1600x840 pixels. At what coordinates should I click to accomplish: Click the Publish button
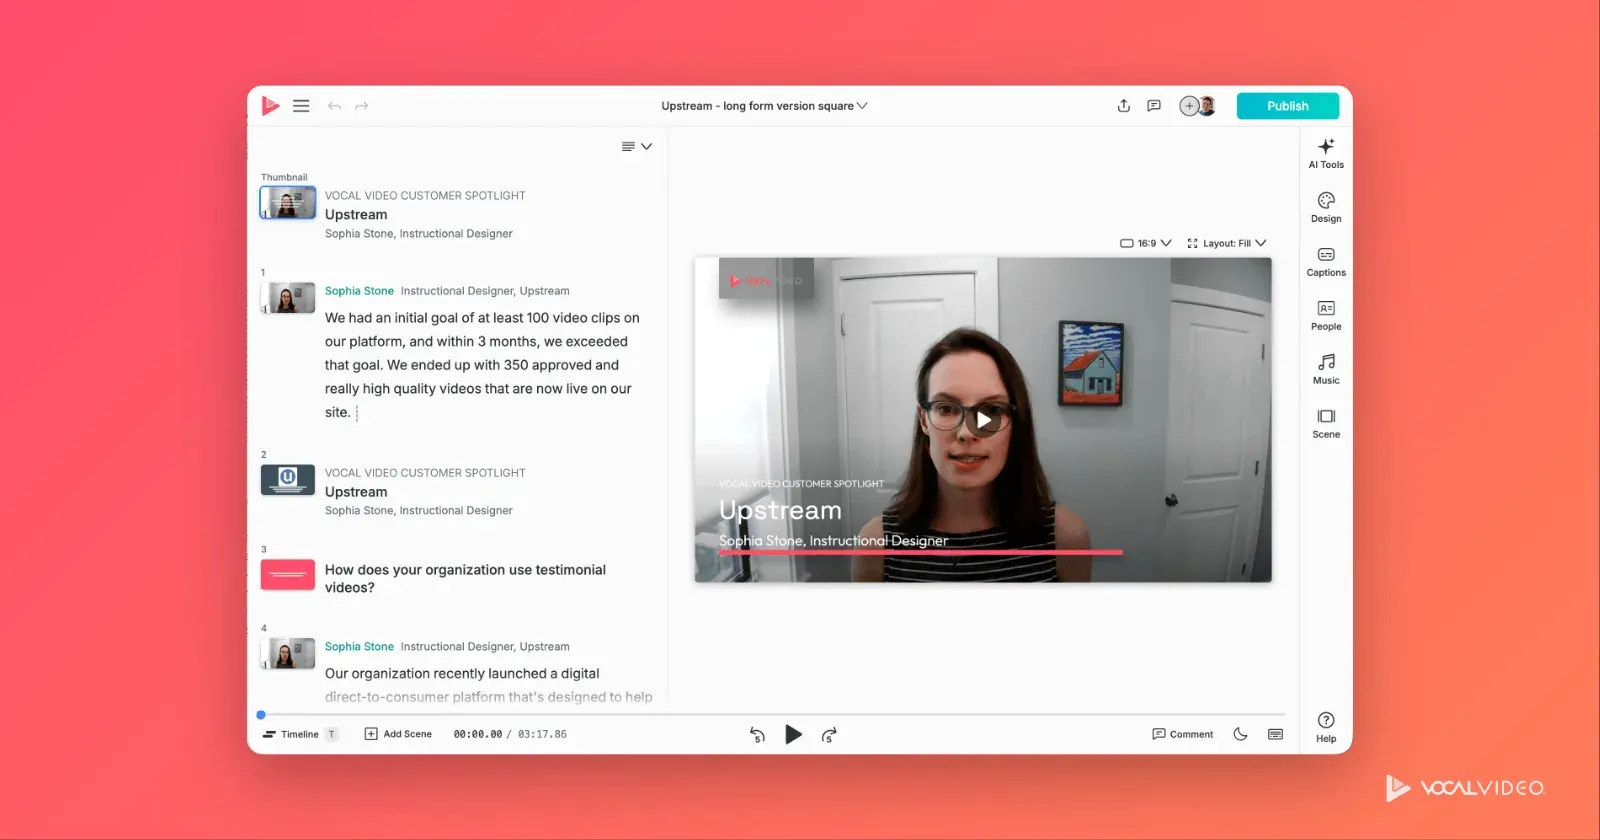click(1287, 106)
